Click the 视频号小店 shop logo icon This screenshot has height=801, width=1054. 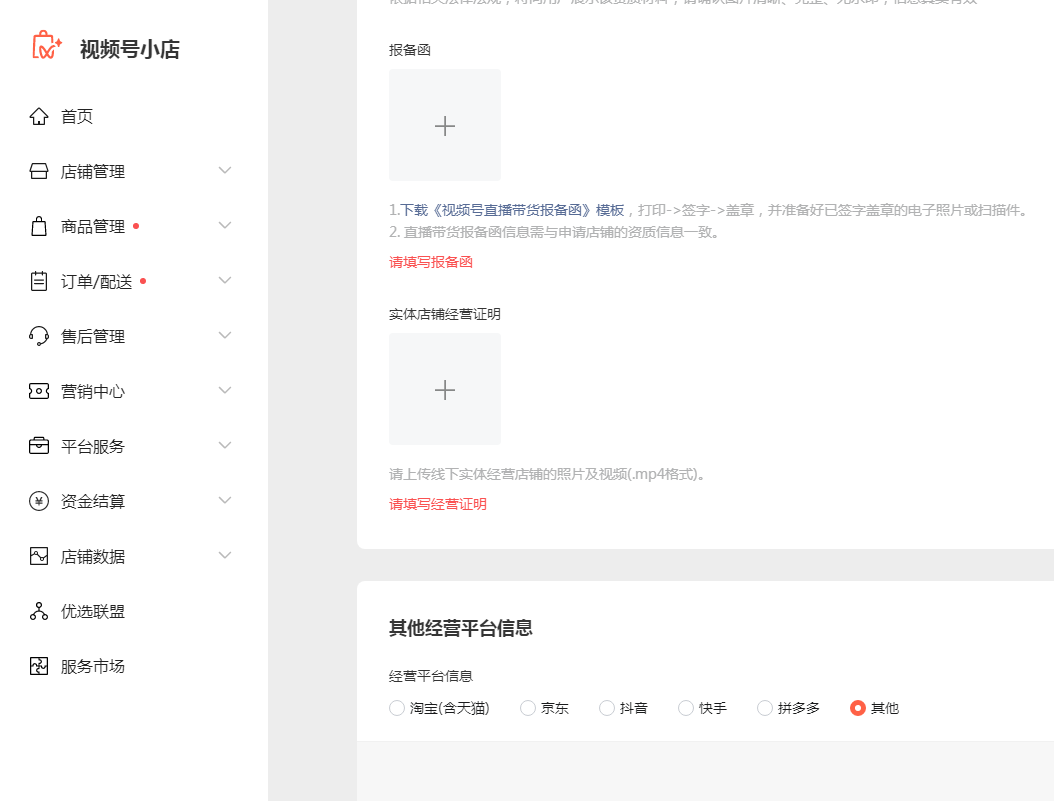click(x=47, y=46)
